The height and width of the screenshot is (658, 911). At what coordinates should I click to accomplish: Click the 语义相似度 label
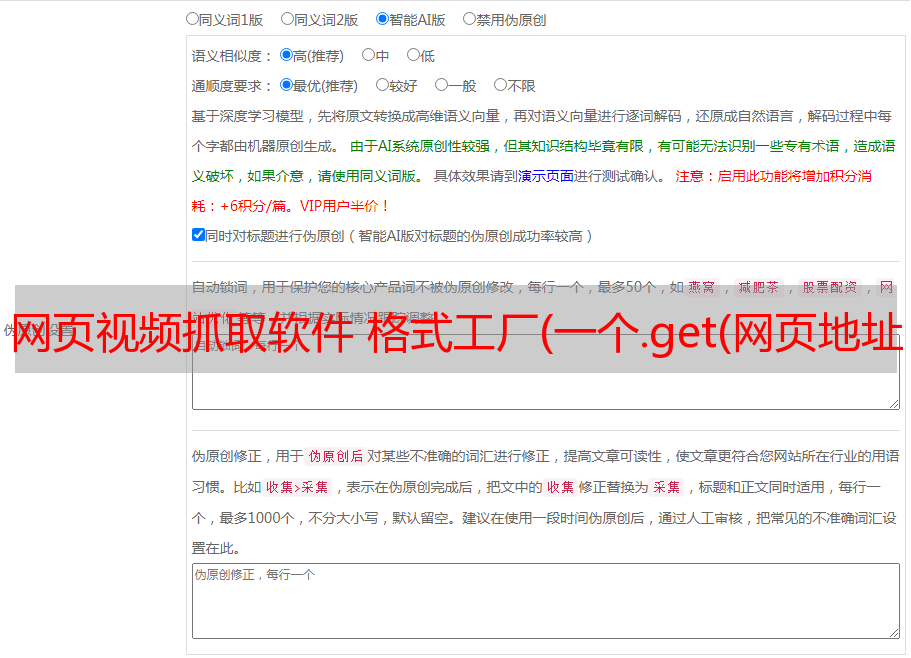point(232,56)
